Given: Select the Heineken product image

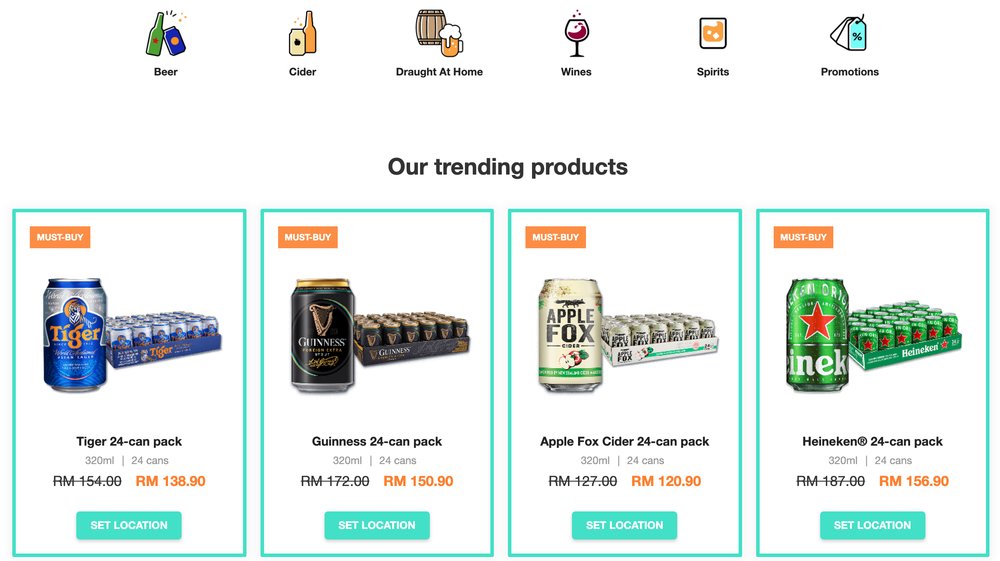Looking at the screenshot, I should coord(872,335).
